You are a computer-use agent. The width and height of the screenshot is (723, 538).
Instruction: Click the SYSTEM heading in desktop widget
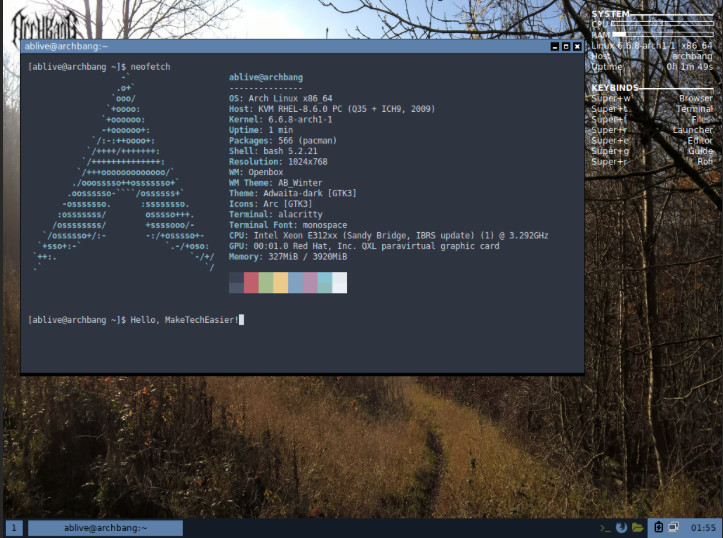click(x=610, y=14)
